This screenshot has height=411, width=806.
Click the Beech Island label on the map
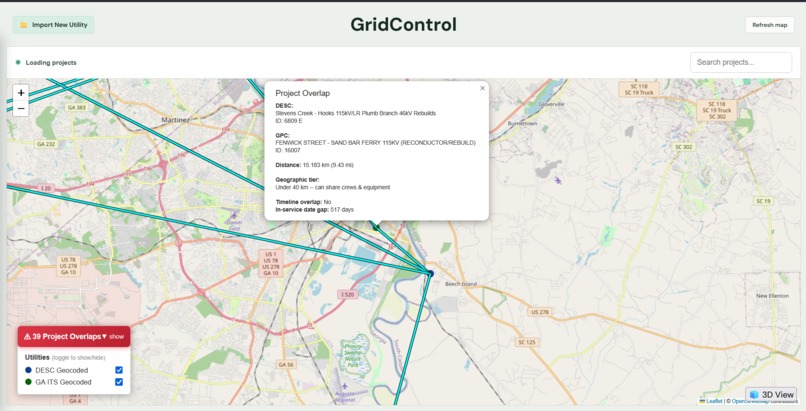click(x=461, y=284)
